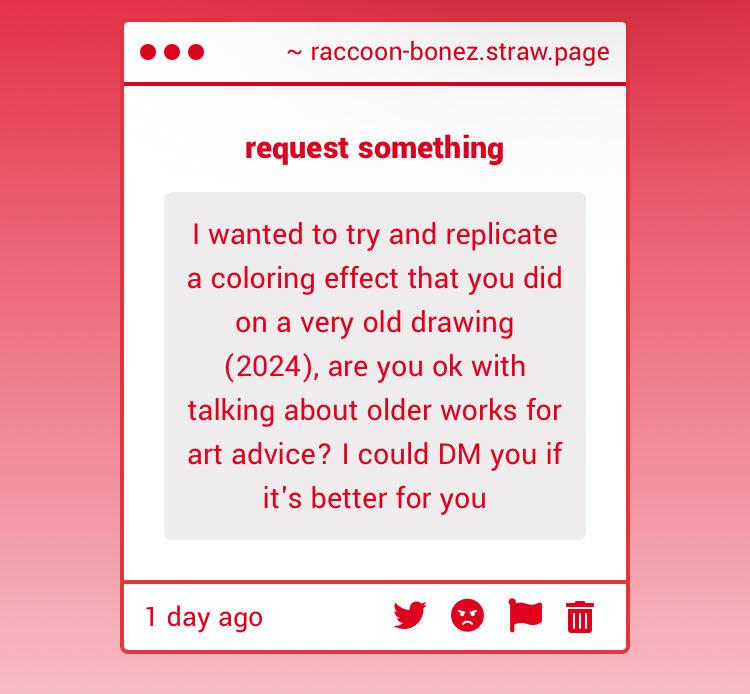Share the request via the Twitter bird icon

pos(410,616)
